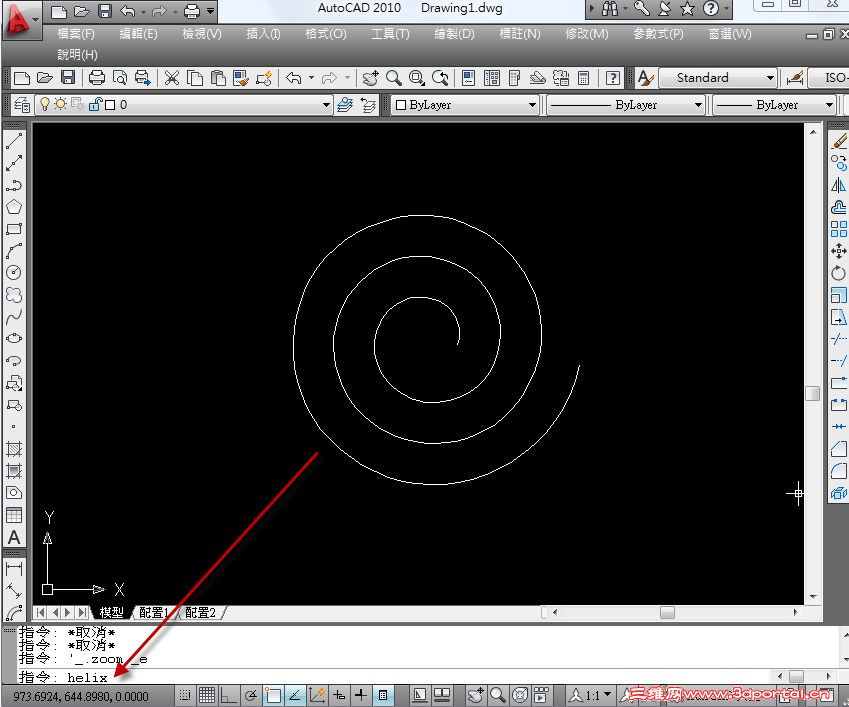Toggle Polar tracking in status bar
The height and width of the screenshot is (707, 849).
[x=251, y=695]
